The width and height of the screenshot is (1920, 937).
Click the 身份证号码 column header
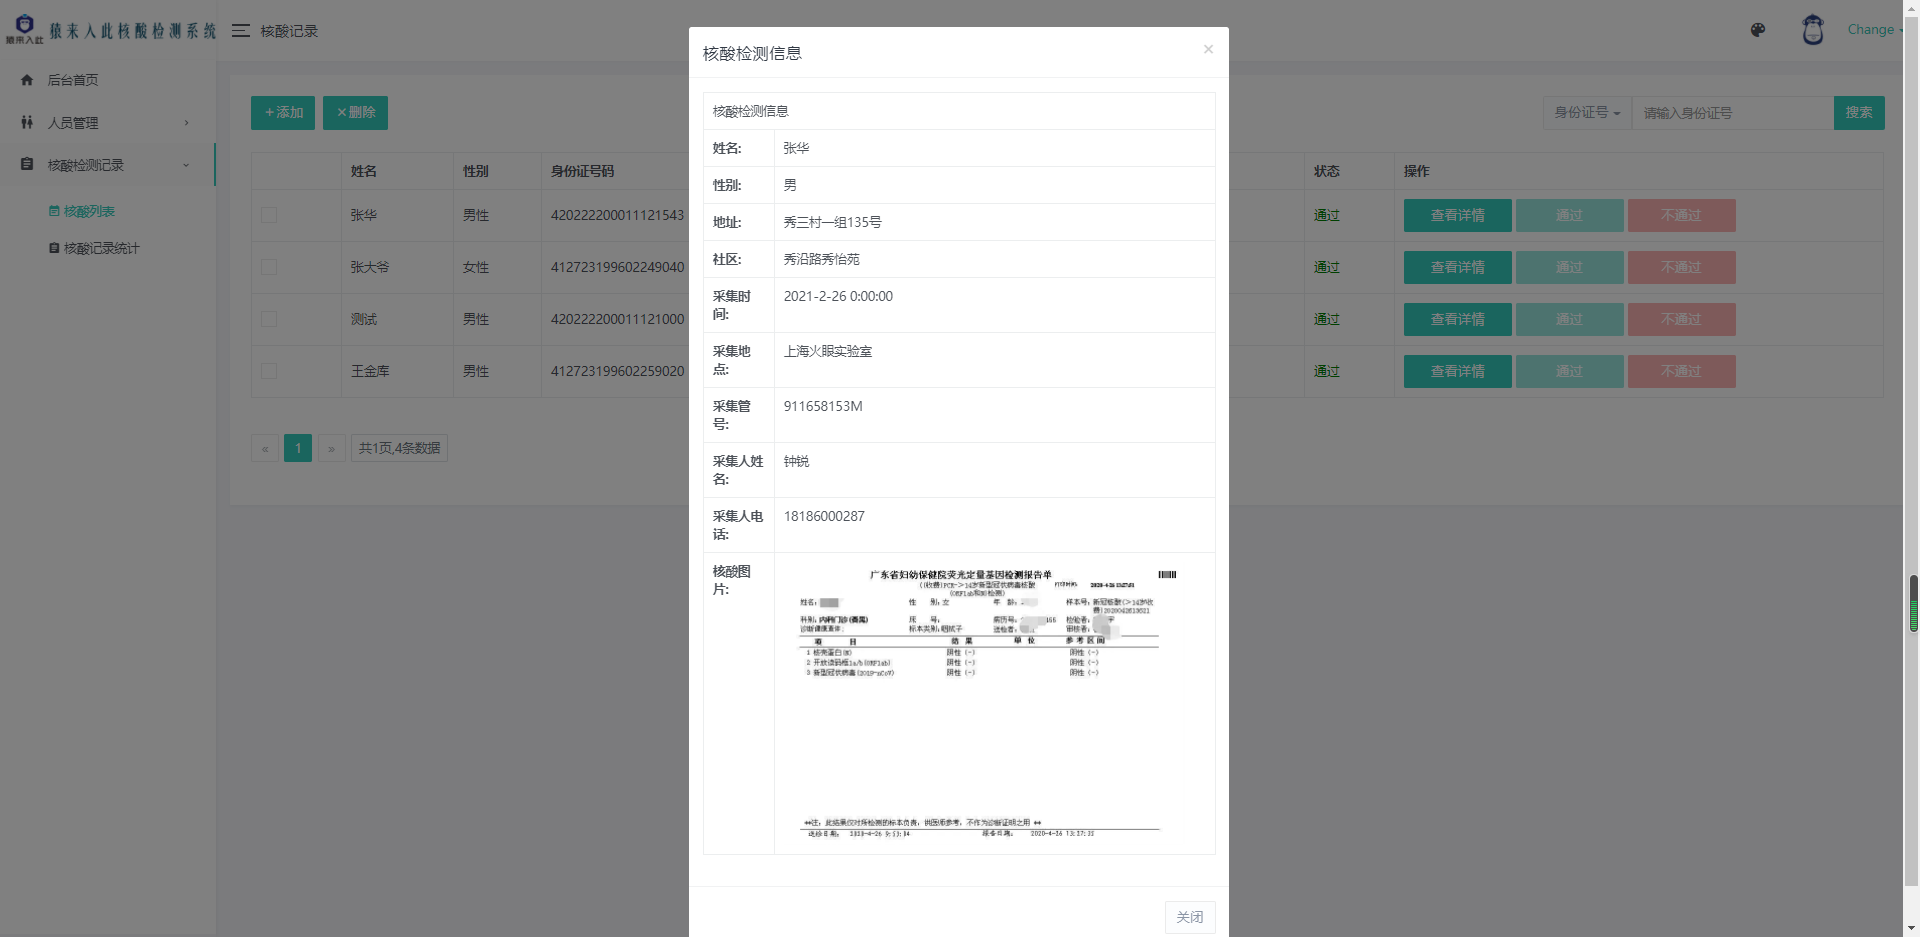point(582,171)
